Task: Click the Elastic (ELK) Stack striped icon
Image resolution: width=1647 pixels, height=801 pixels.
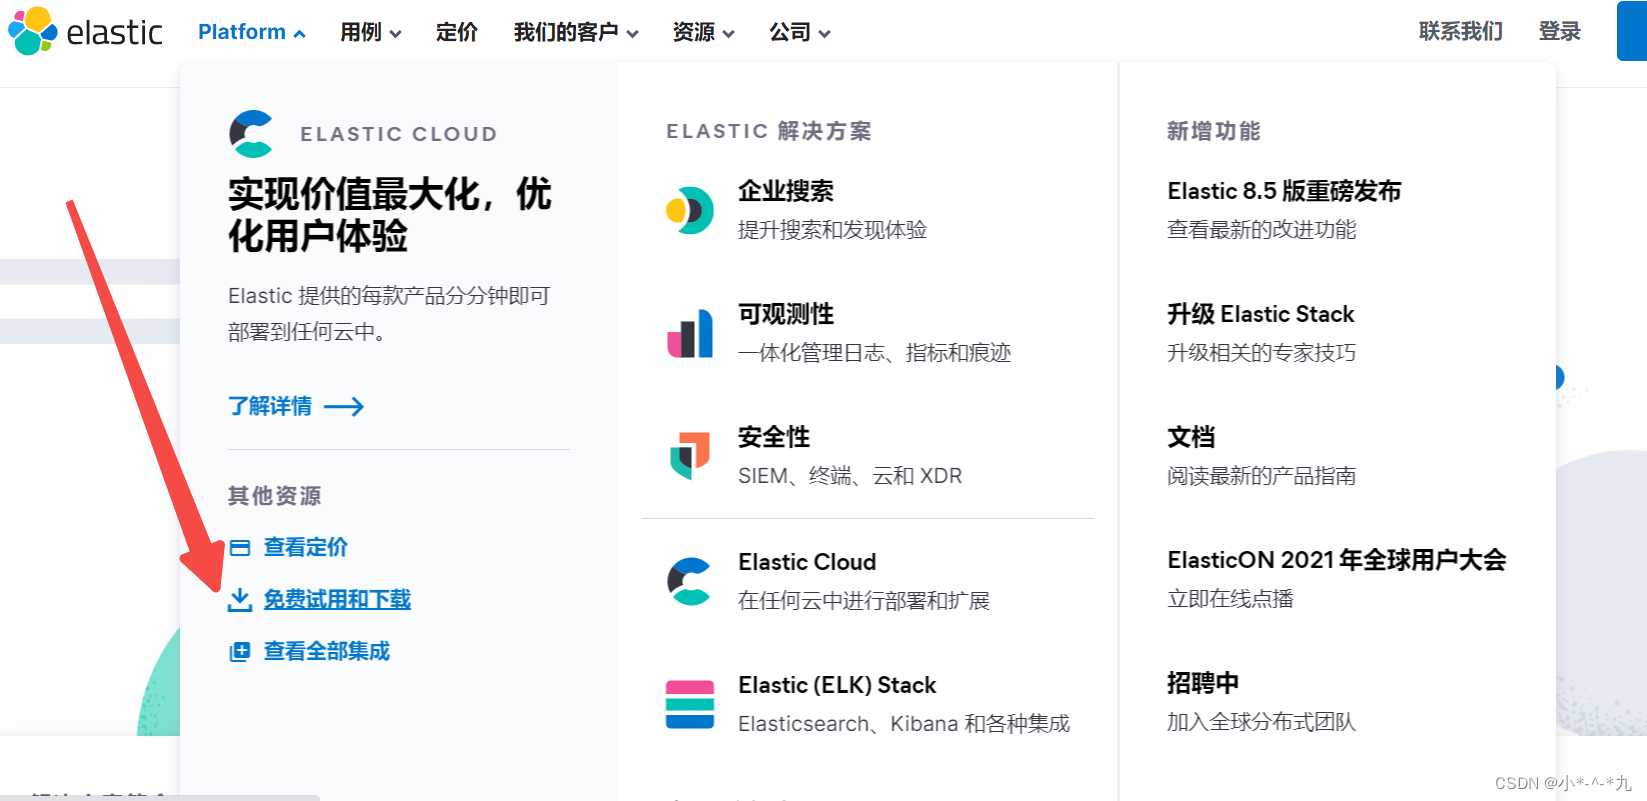Action: click(690, 704)
